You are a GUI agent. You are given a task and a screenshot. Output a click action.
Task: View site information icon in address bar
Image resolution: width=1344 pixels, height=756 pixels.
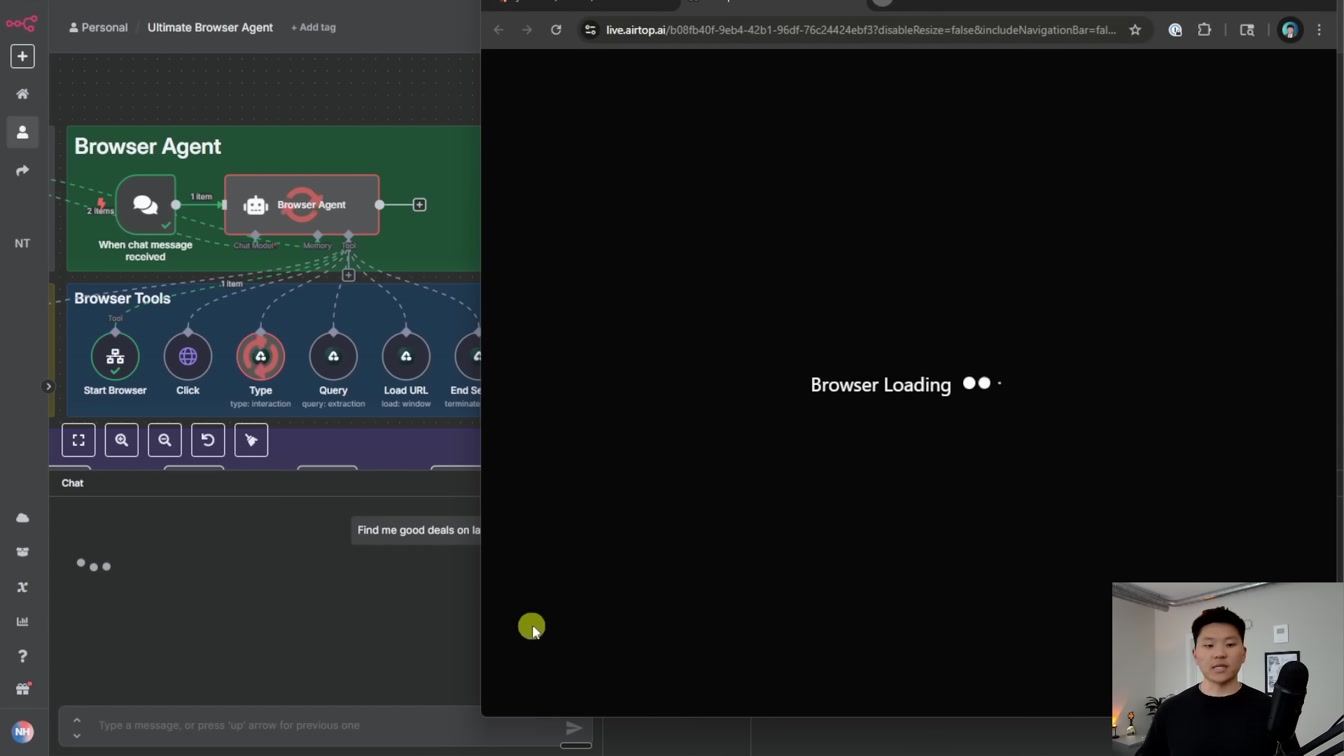click(x=590, y=30)
